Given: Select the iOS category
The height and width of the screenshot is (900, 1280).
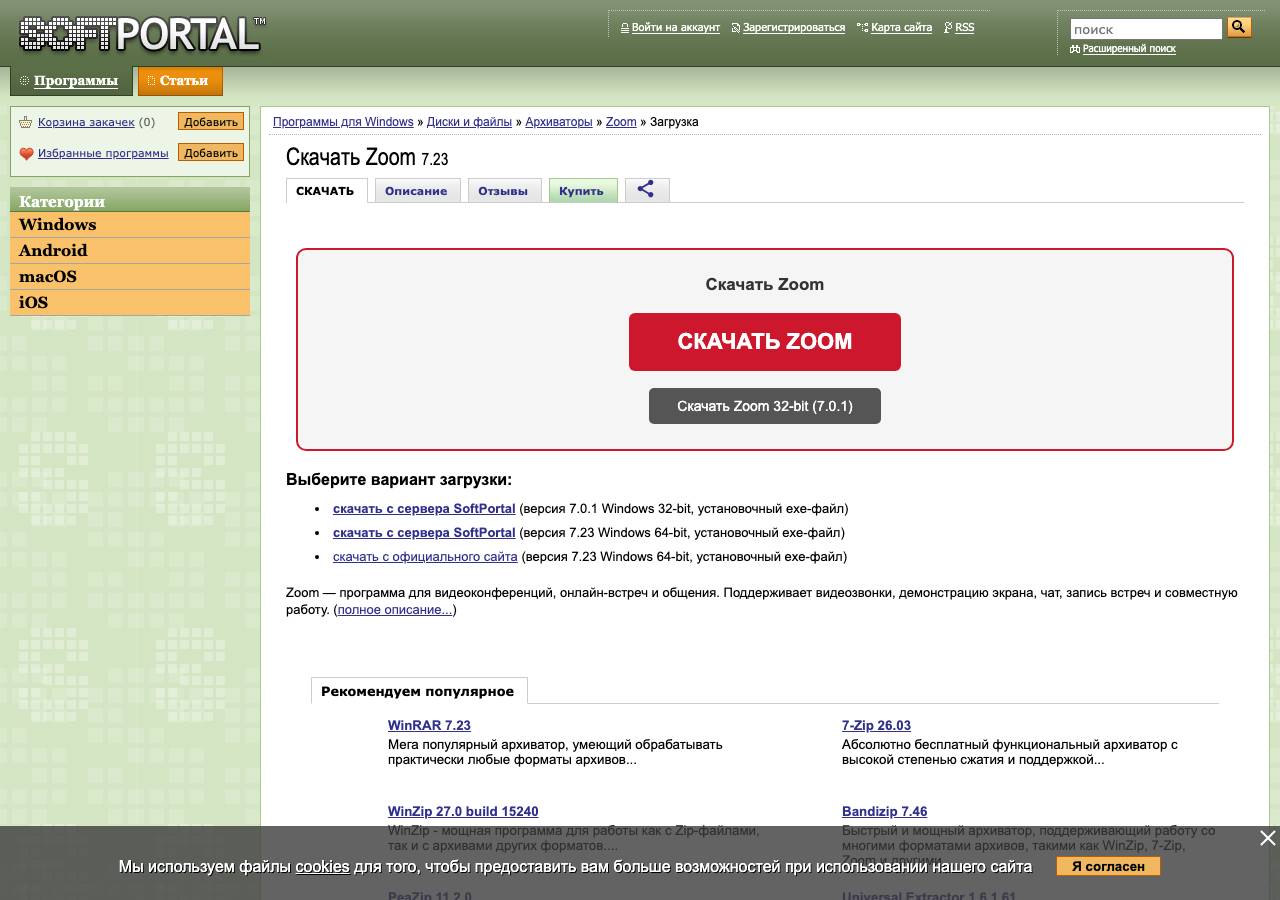Looking at the screenshot, I should point(130,303).
